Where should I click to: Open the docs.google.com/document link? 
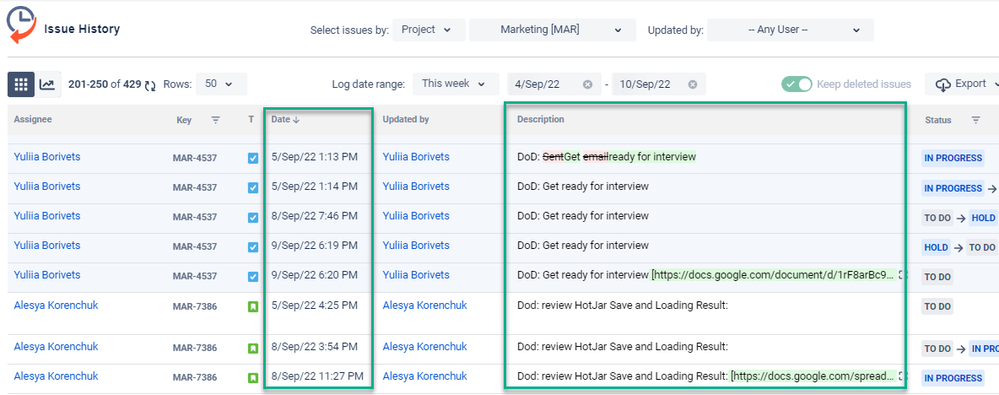[x=772, y=275]
